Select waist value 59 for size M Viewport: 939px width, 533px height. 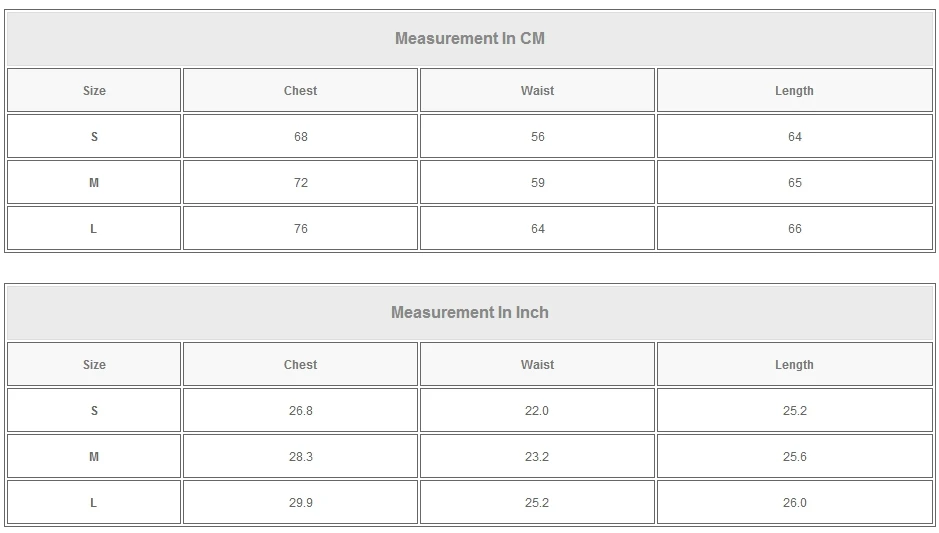click(x=537, y=183)
